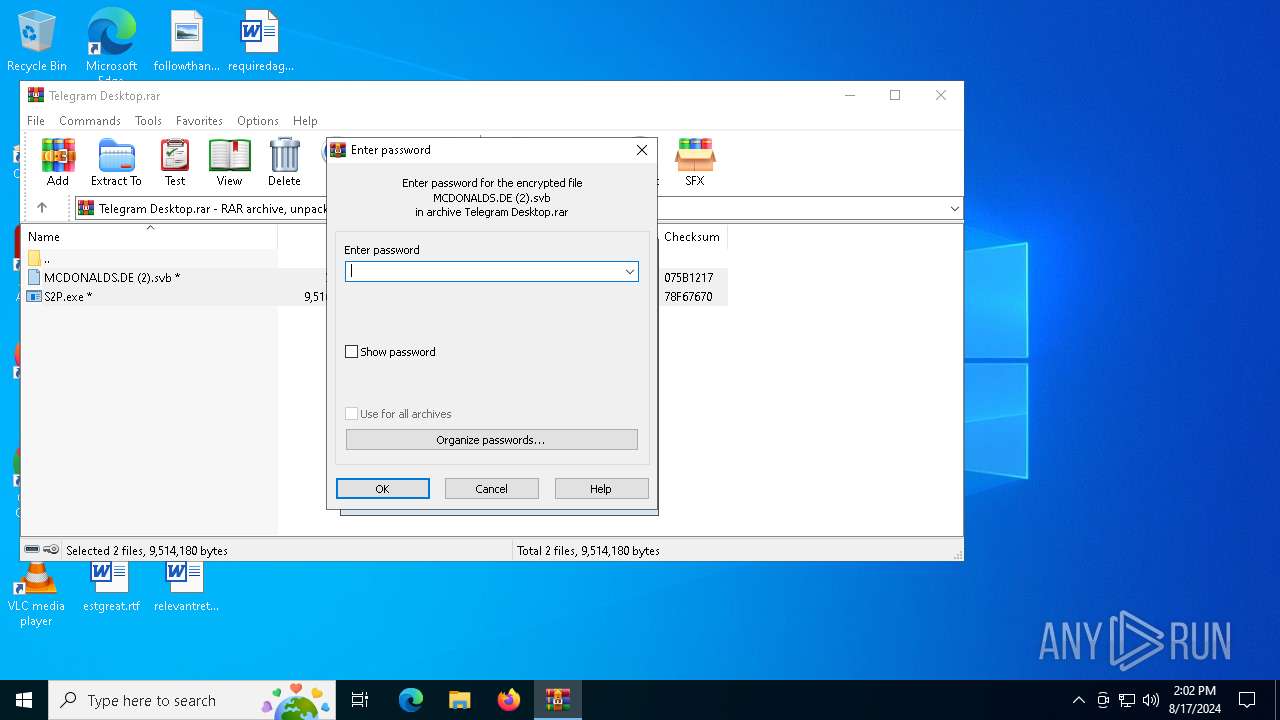Open the requiredag Word document on desktop
1280x720 pixels.
[260, 42]
